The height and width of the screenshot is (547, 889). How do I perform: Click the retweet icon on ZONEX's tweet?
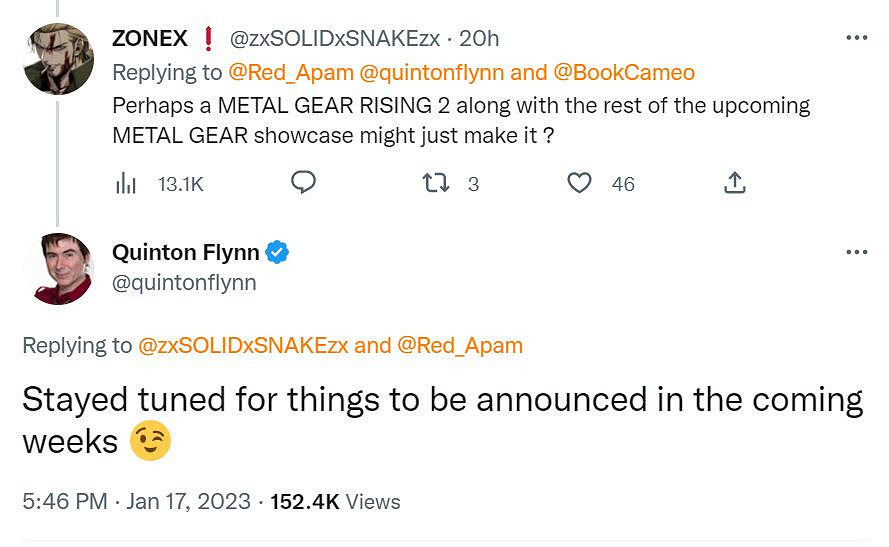pos(435,183)
